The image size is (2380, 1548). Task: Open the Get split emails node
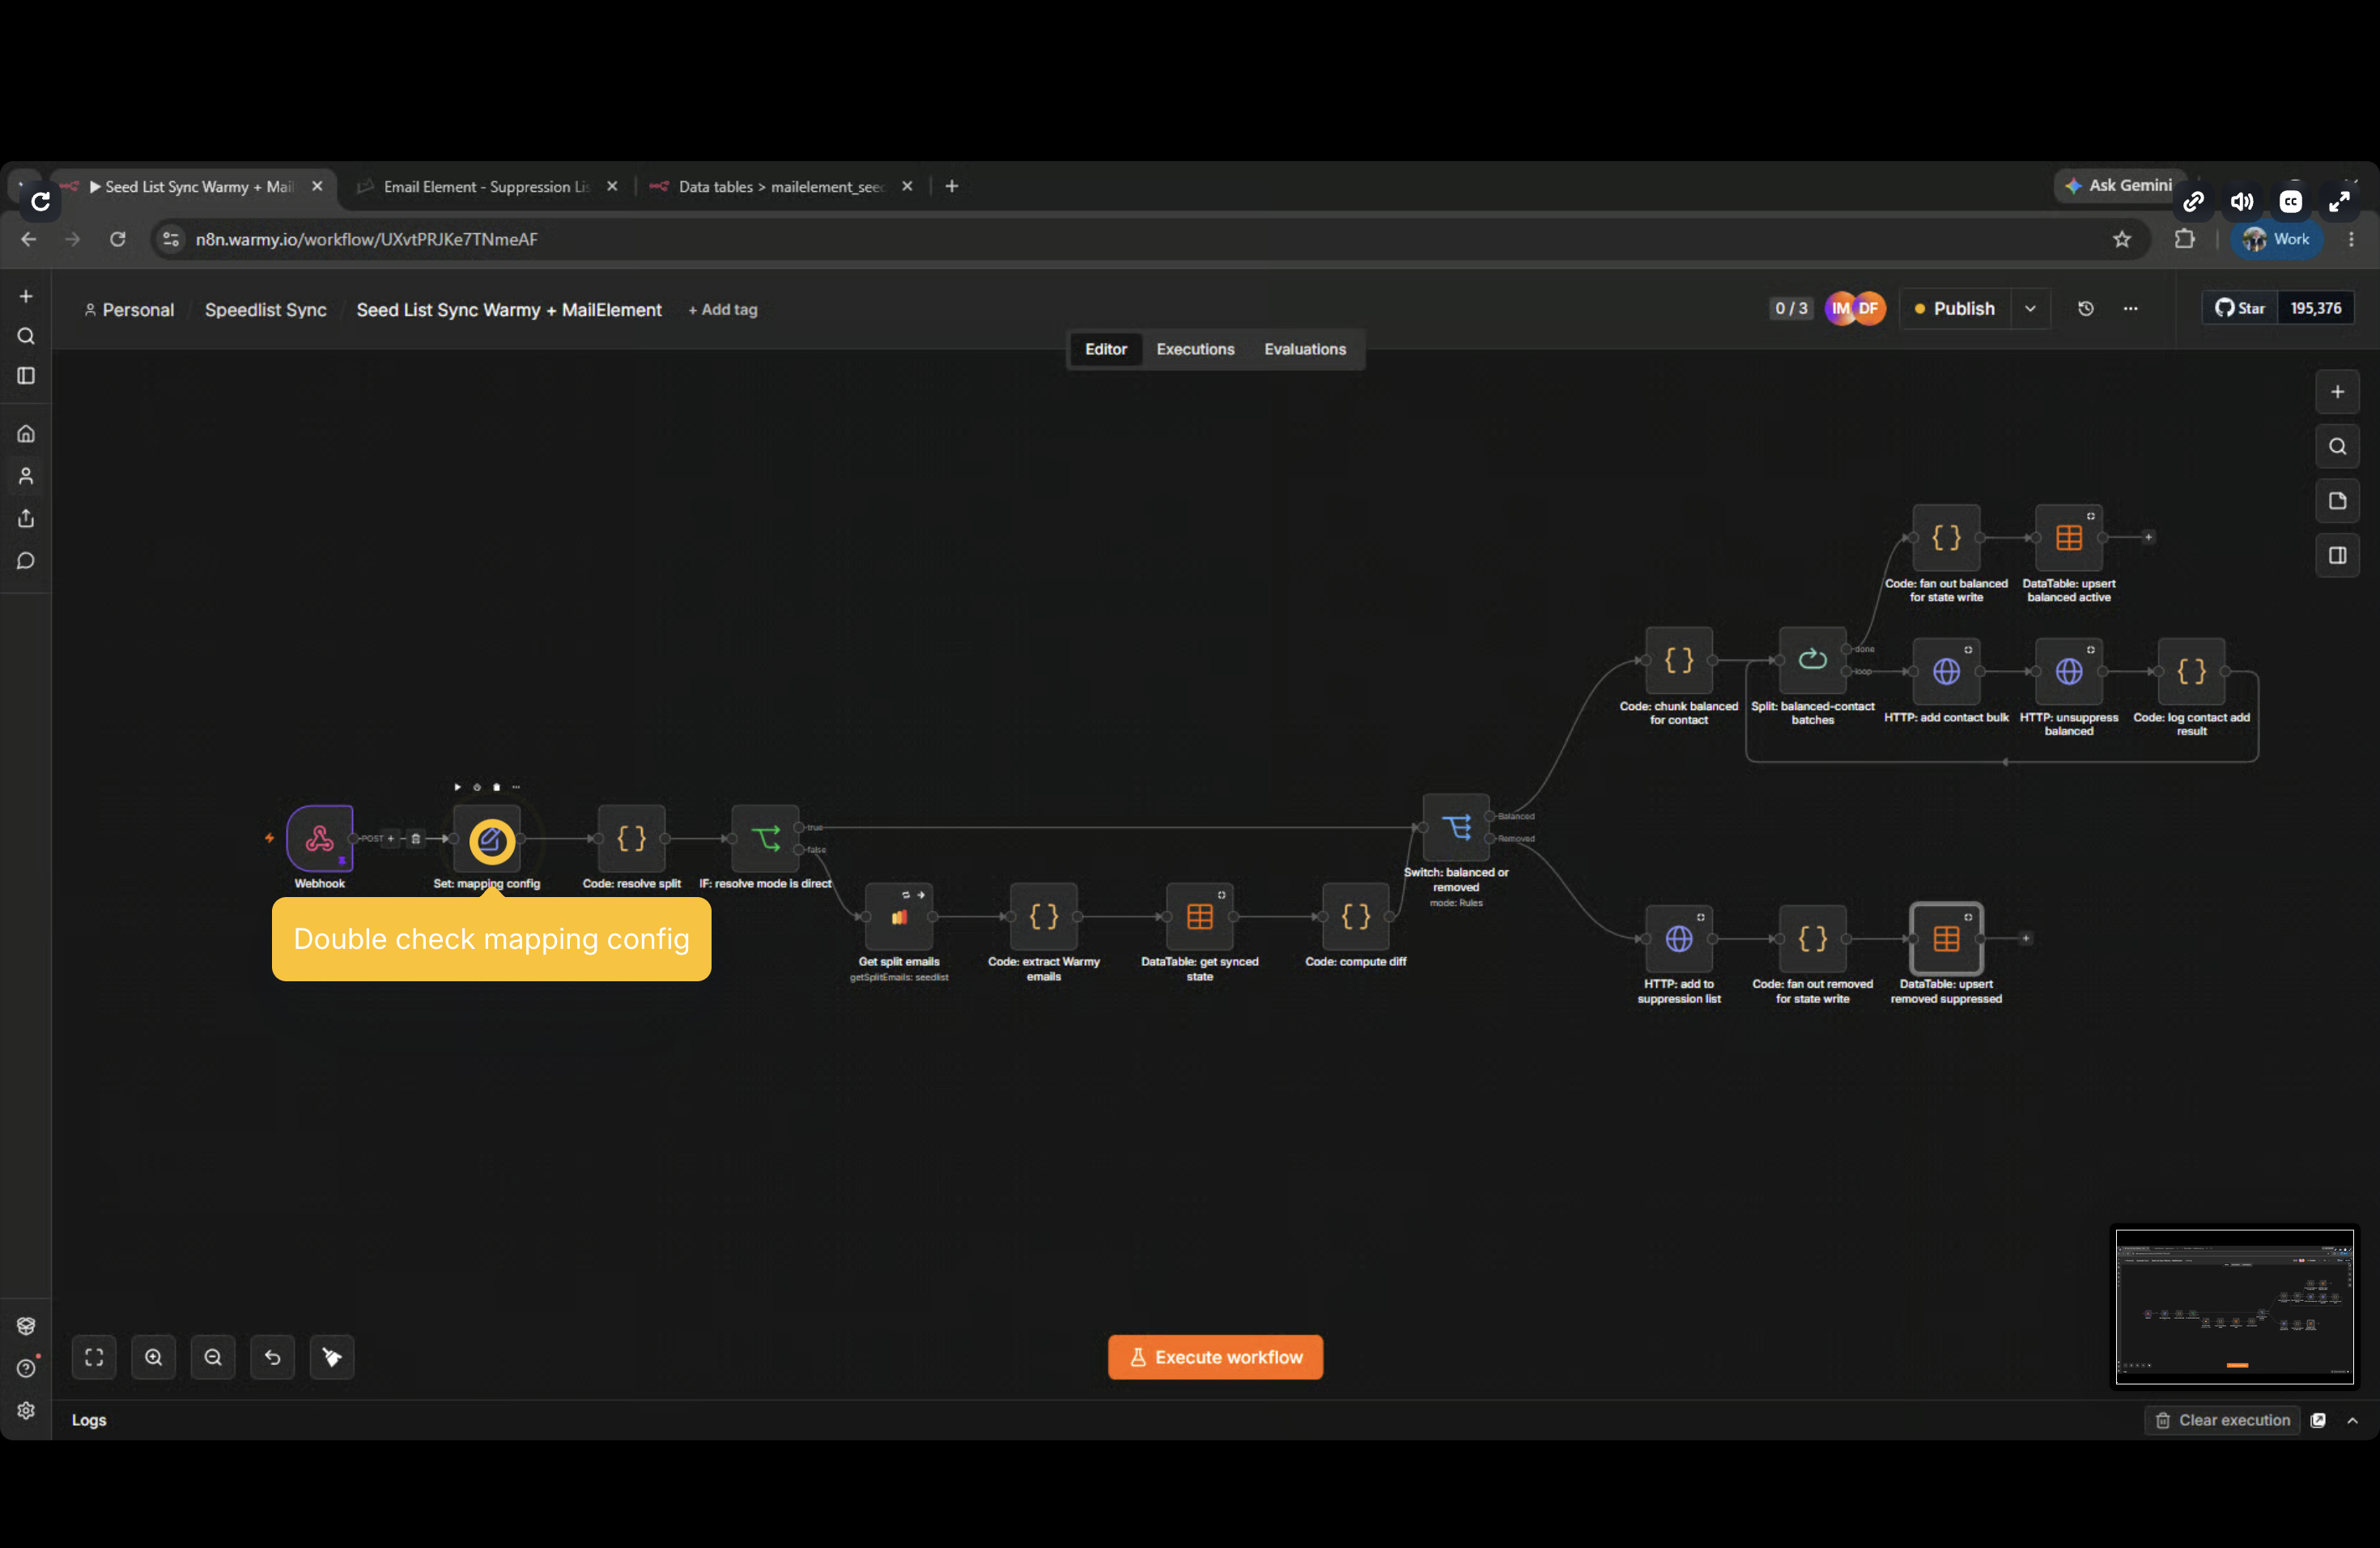click(899, 916)
